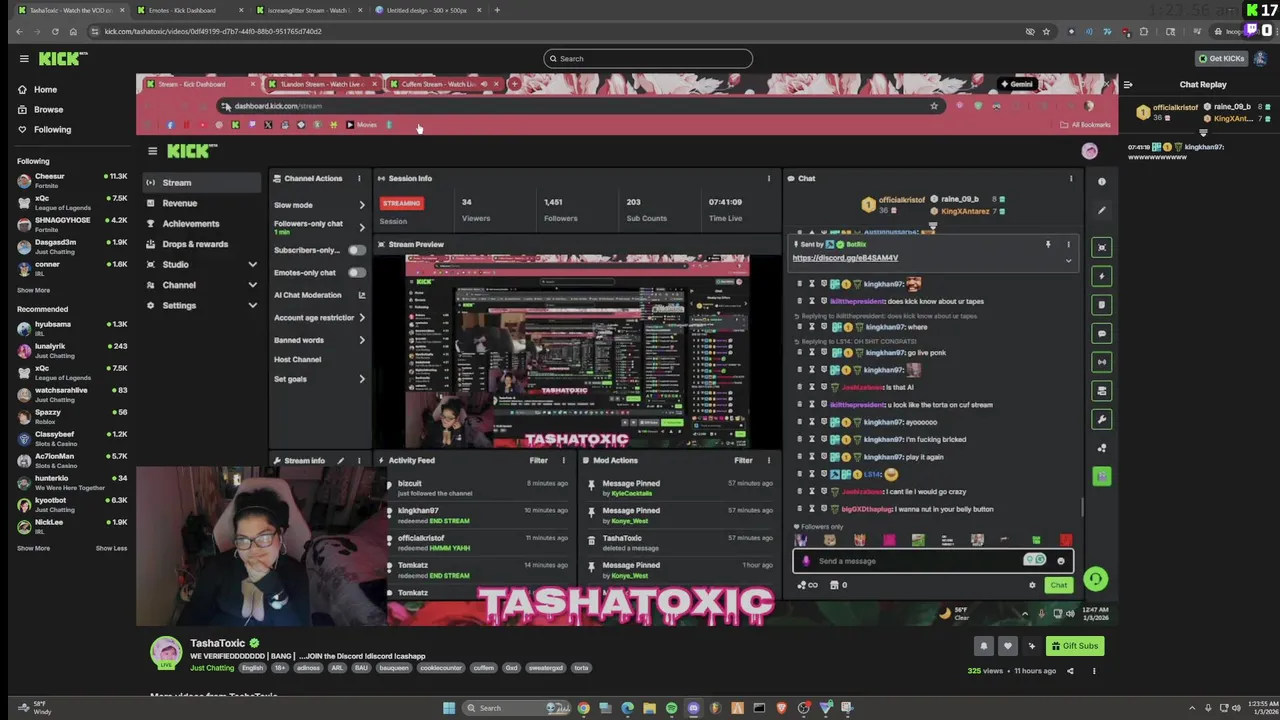Open Brave browser from the taskbar
The height and width of the screenshot is (720, 1280).
pyautogui.click(x=782, y=708)
